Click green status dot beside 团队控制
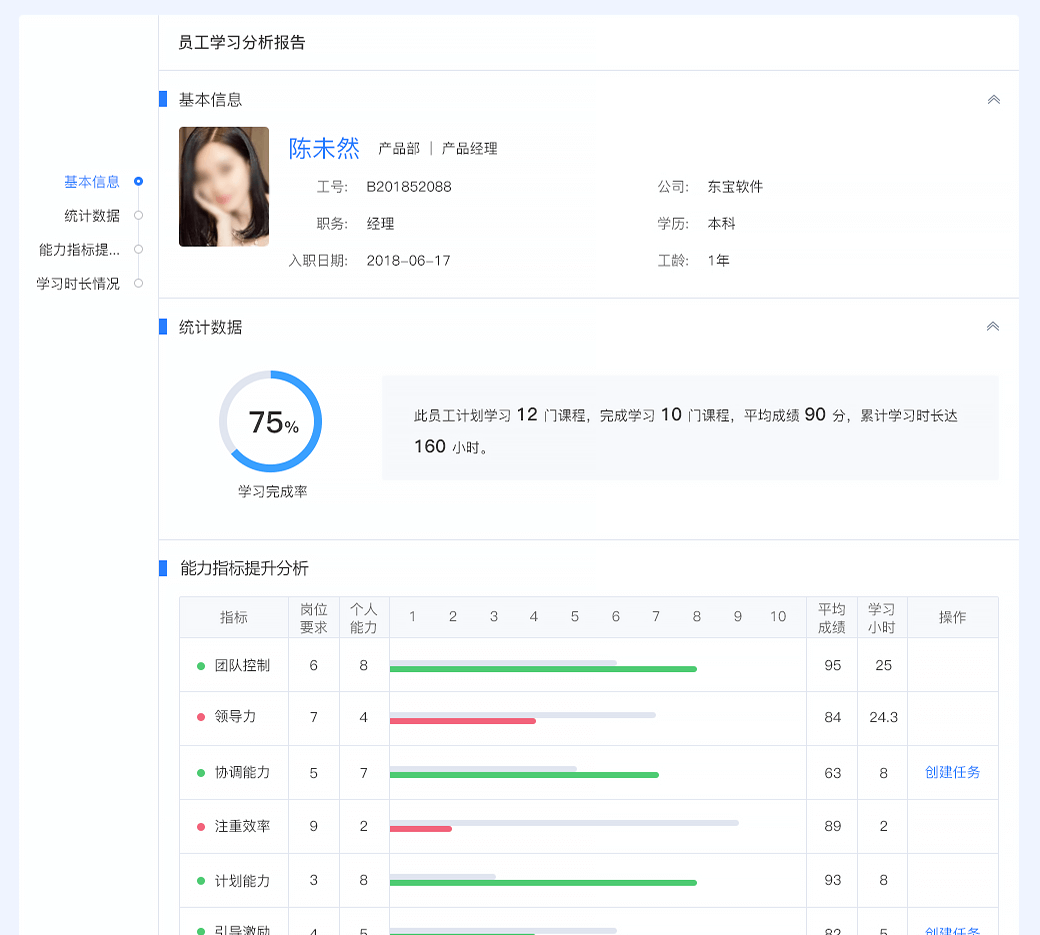The image size is (1040, 935). (201, 666)
